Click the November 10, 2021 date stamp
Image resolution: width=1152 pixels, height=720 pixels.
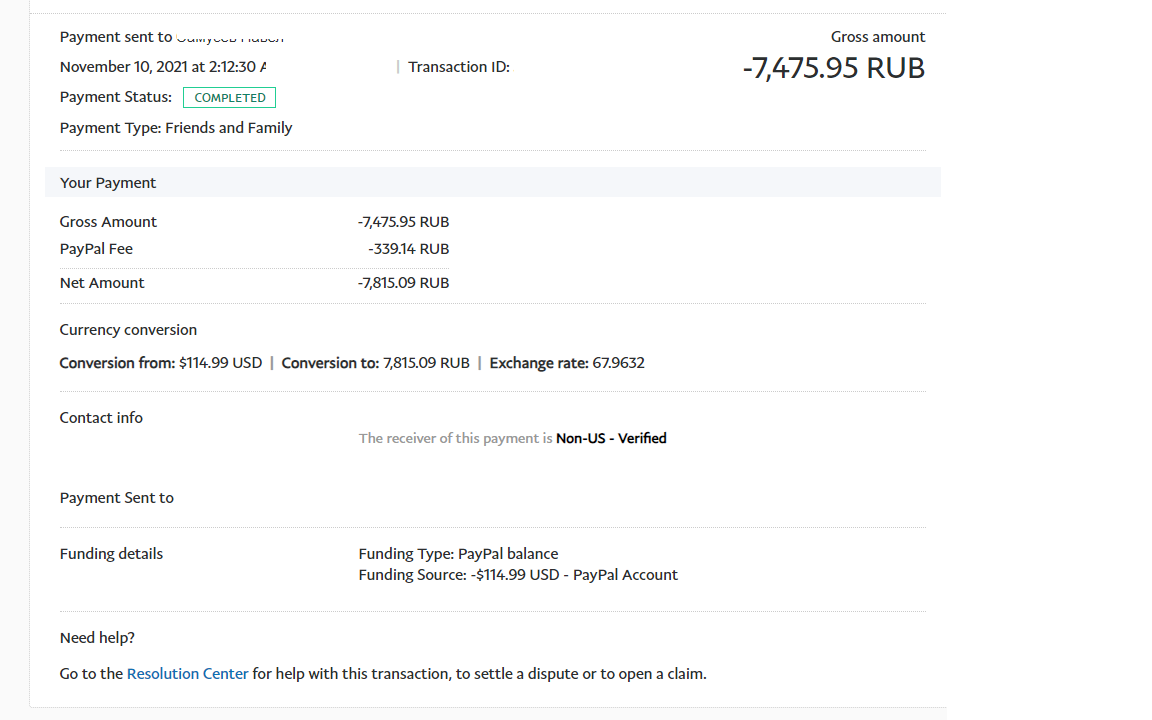[163, 67]
